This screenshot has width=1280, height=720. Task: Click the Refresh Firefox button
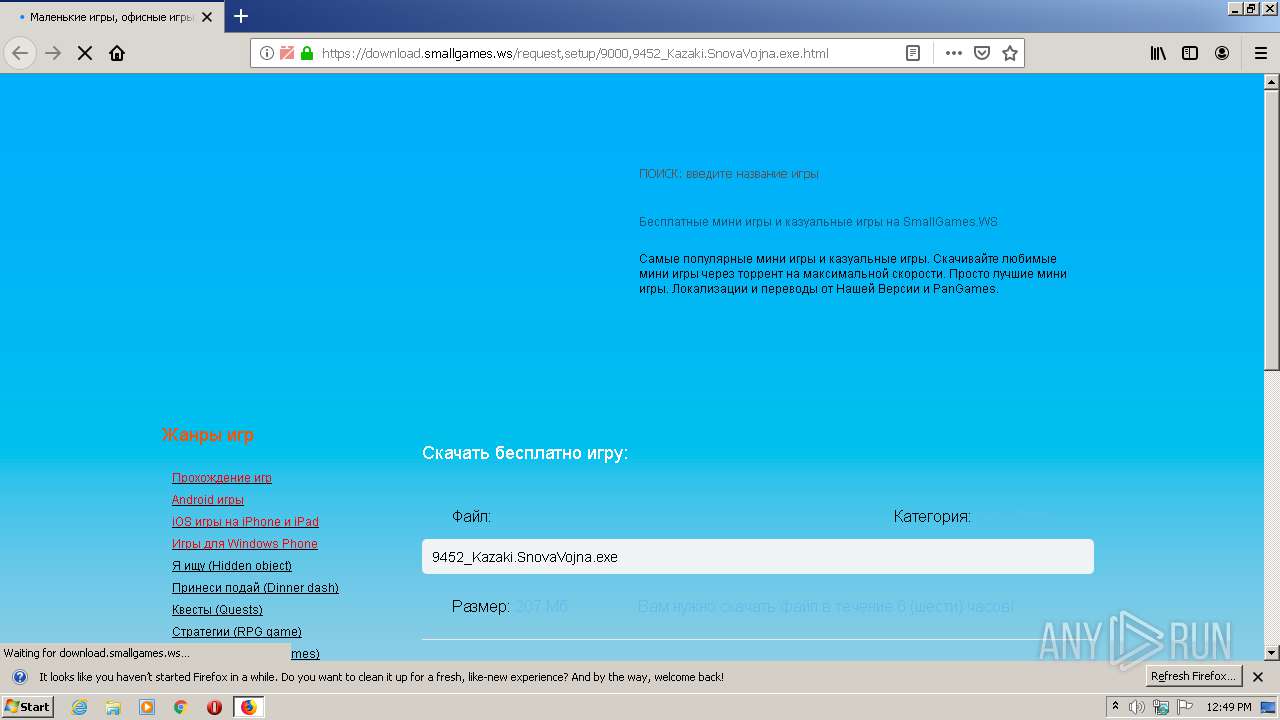tap(1194, 677)
